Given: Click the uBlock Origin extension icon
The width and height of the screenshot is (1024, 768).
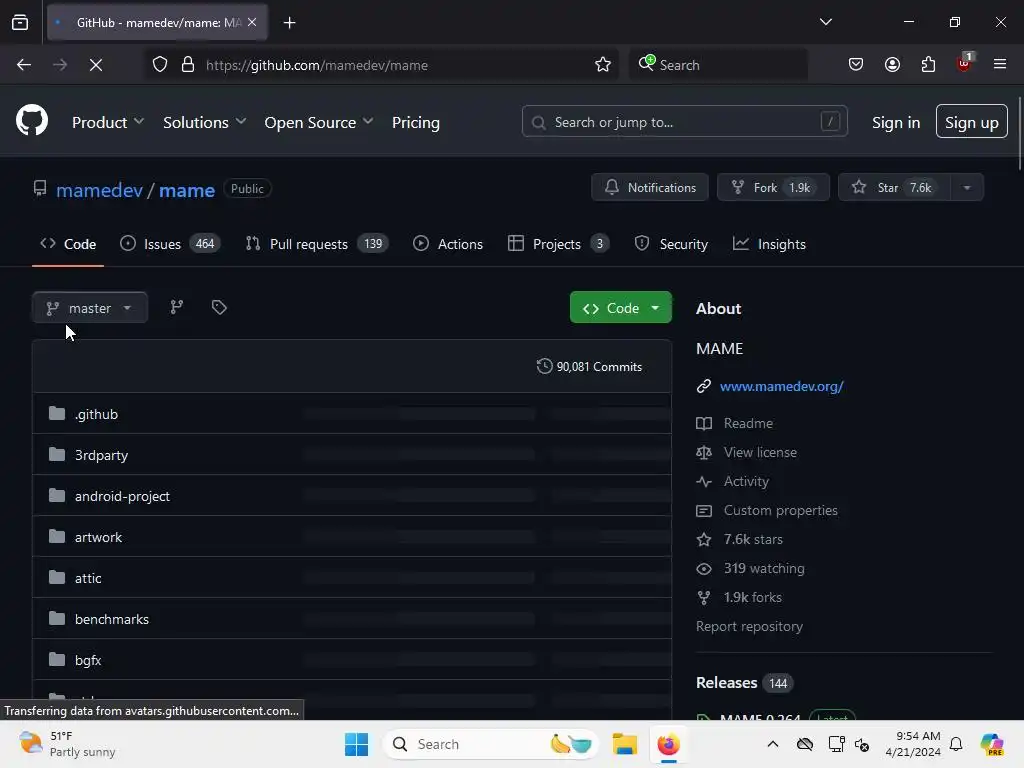Looking at the screenshot, I should [x=964, y=63].
